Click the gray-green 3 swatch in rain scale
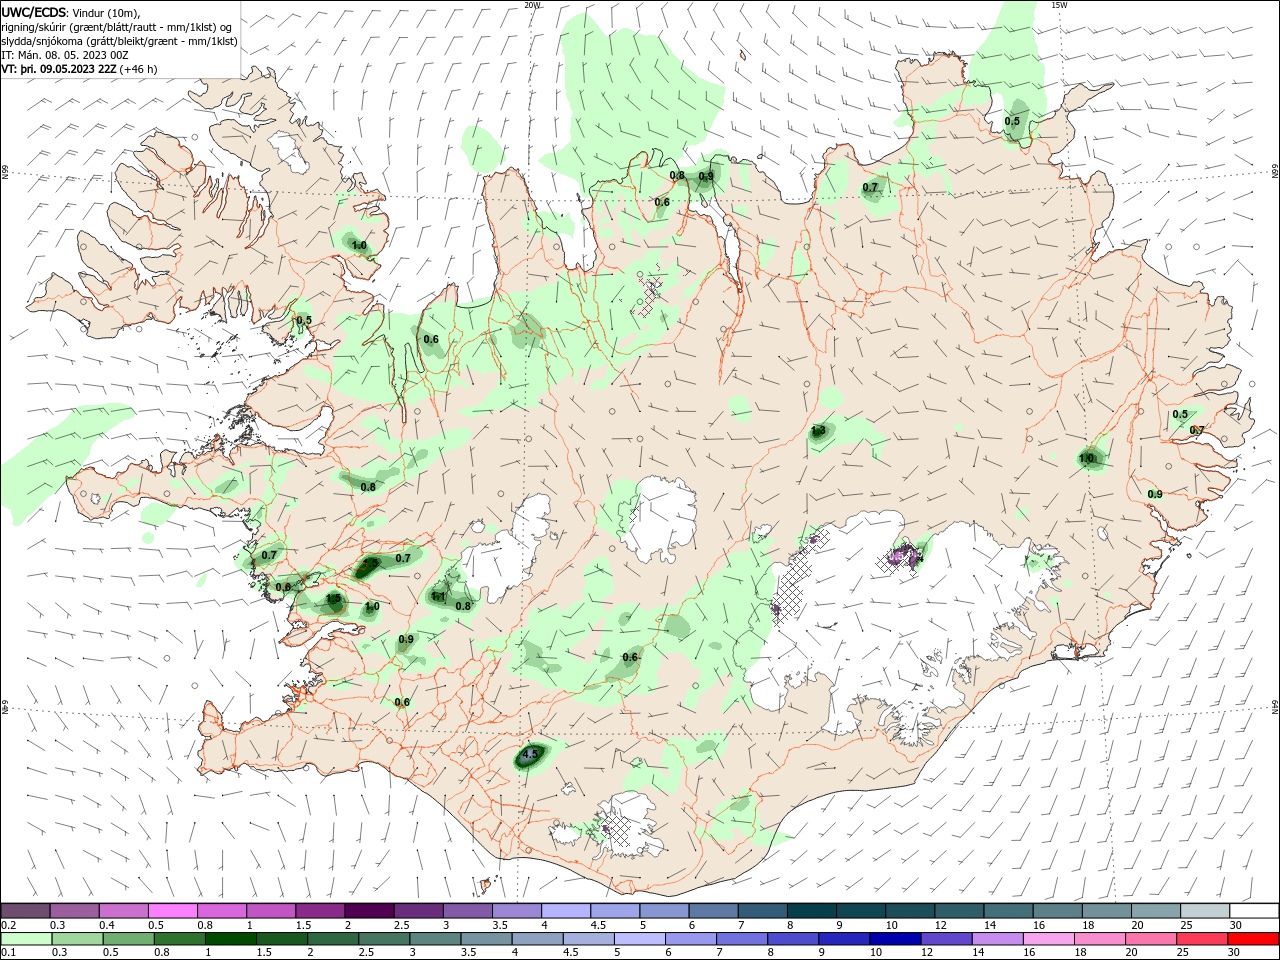This screenshot has width=1280, height=960. pos(434,939)
